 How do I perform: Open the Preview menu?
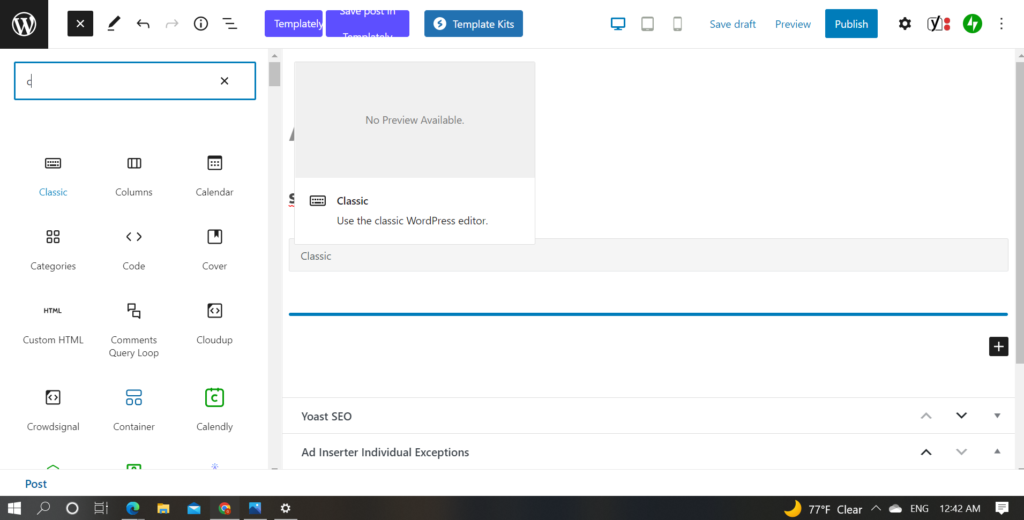click(792, 24)
